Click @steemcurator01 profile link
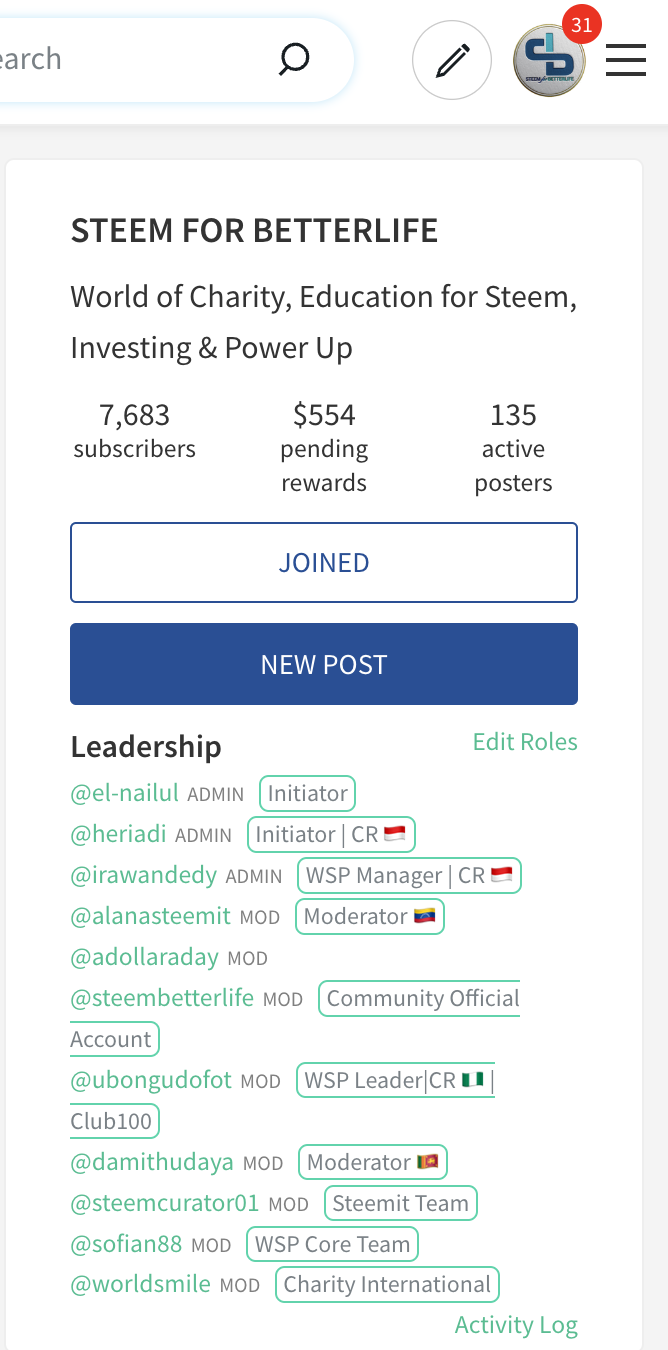The height and width of the screenshot is (1350, 668). tap(164, 1204)
